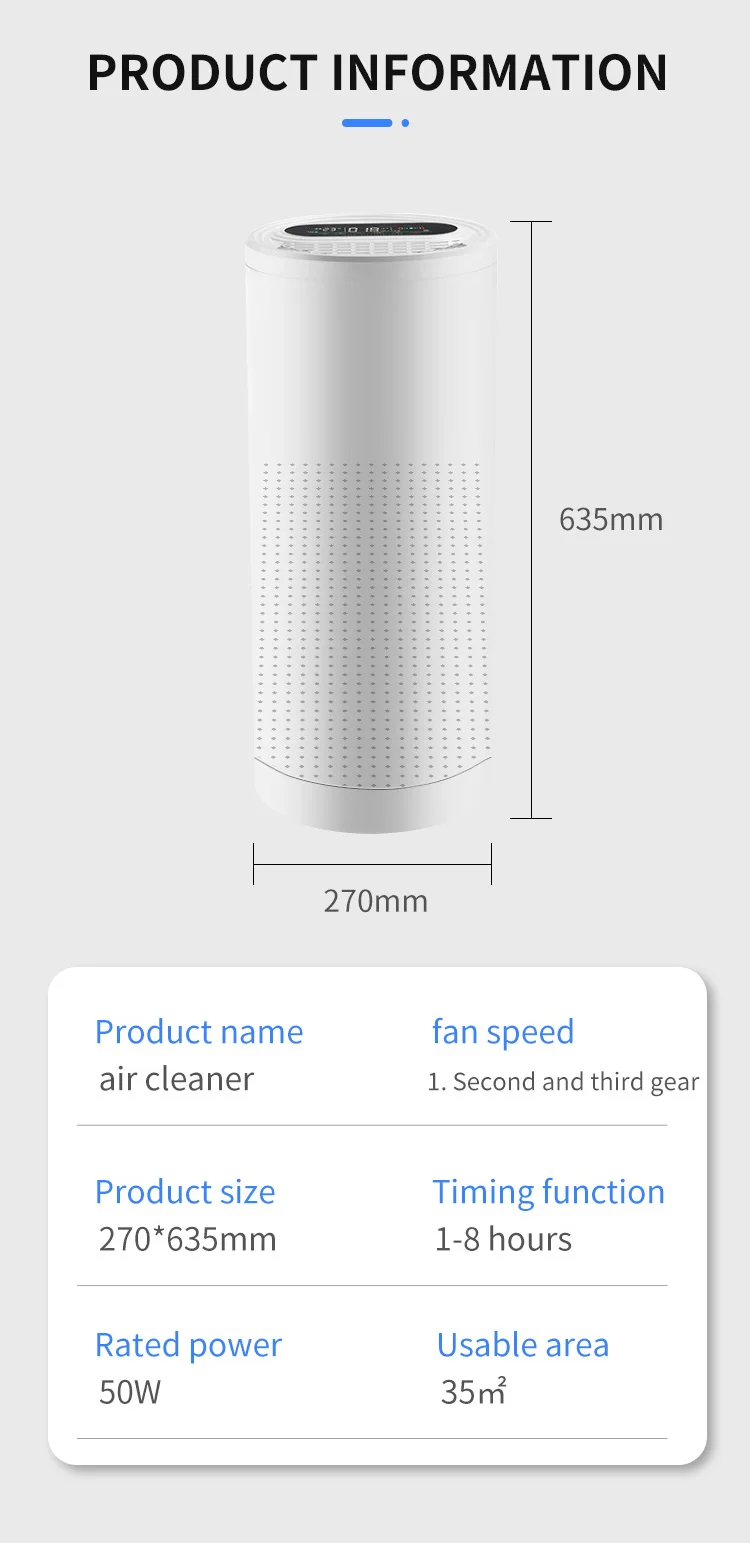The image size is (750, 1543).
Task: Click the Timing function label
Action: click(548, 1192)
